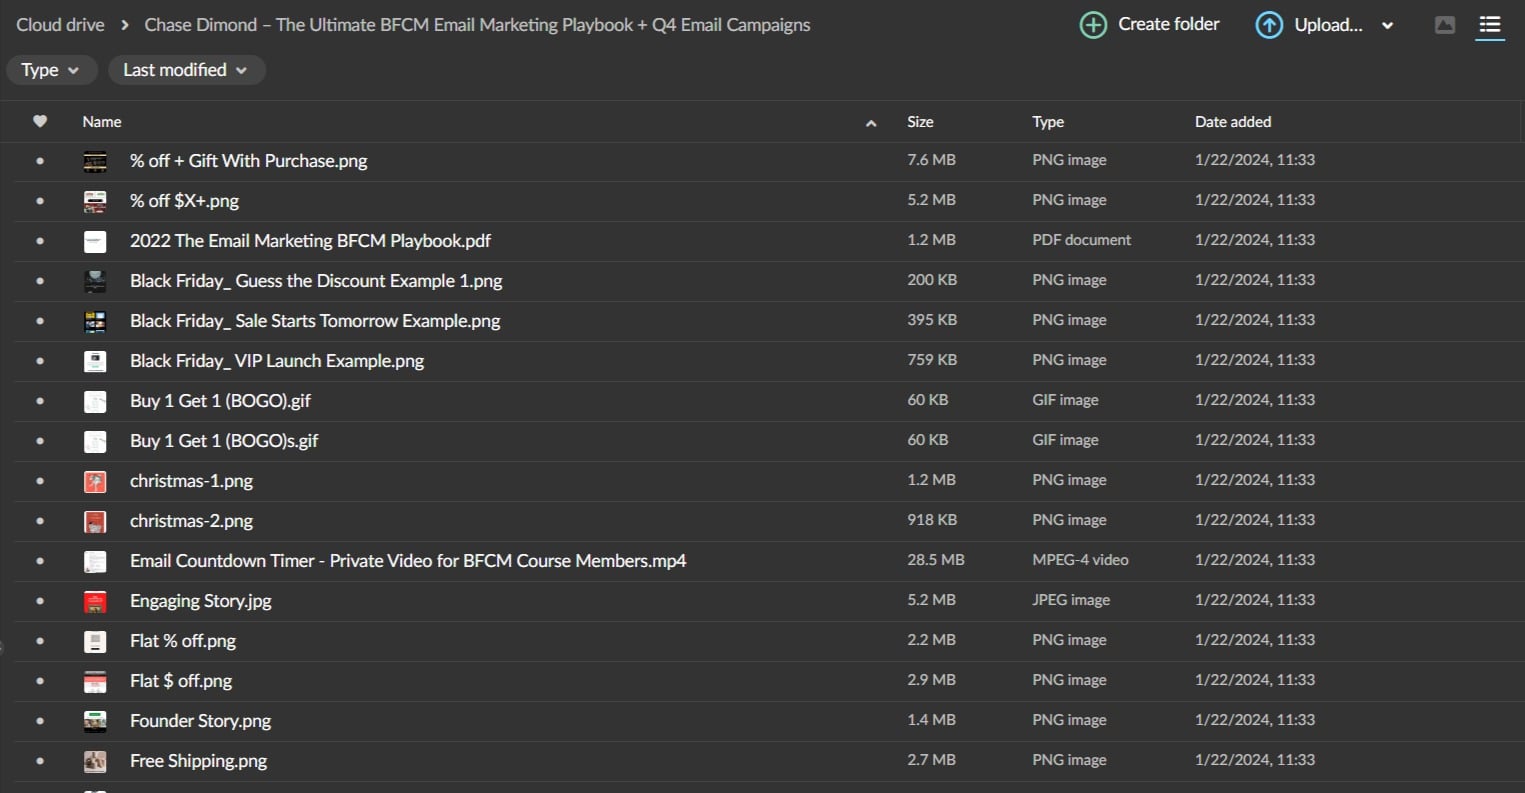
Task: Toggle favorite dot for Flat % off.png
Action: point(40,641)
